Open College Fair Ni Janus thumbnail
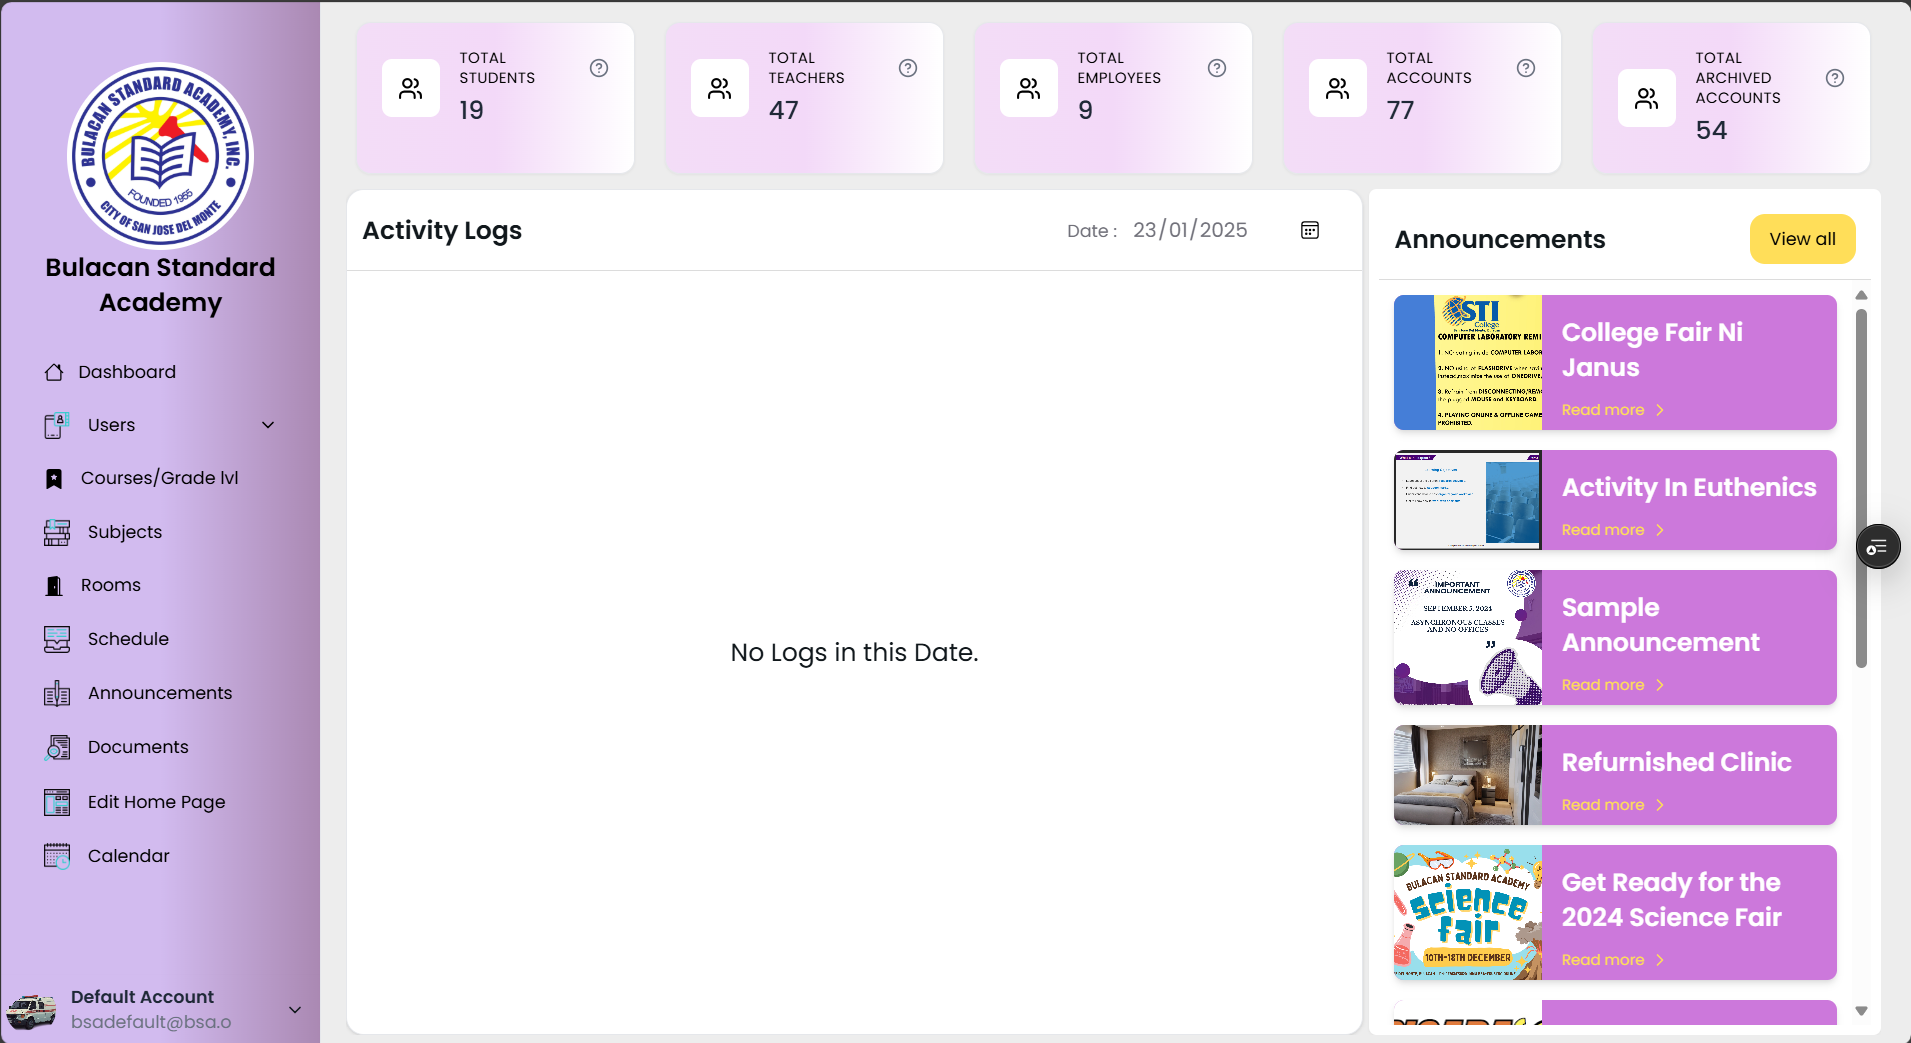1911x1043 pixels. point(1468,362)
